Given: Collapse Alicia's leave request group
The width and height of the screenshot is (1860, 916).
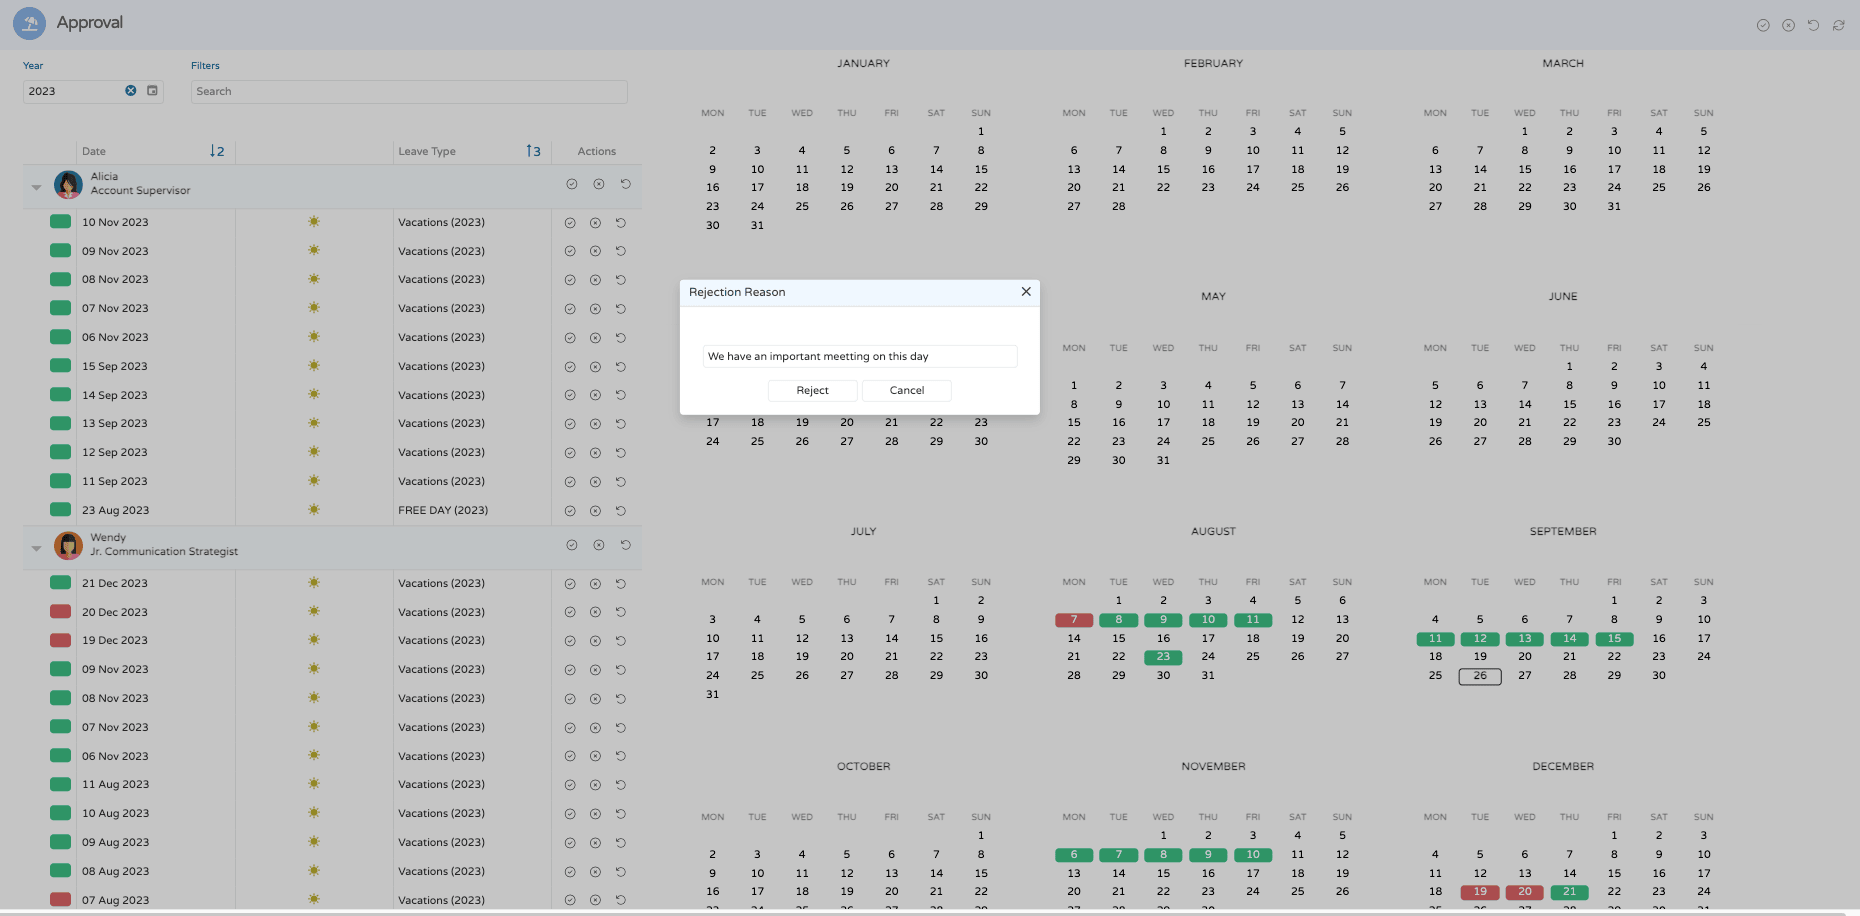Looking at the screenshot, I should click(x=37, y=187).
